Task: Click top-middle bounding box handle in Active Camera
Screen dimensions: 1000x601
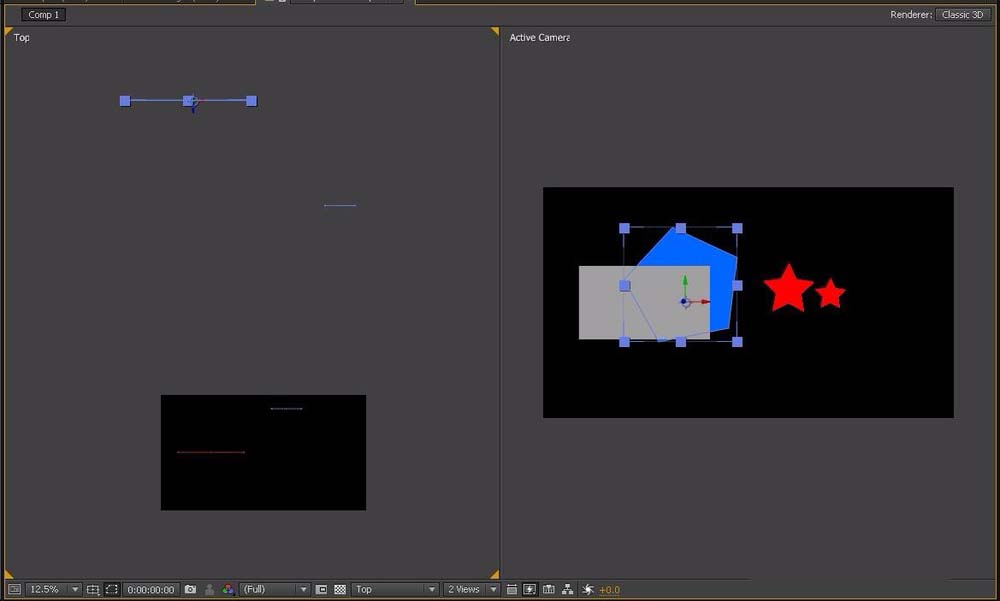Action: tap(680, 228)
